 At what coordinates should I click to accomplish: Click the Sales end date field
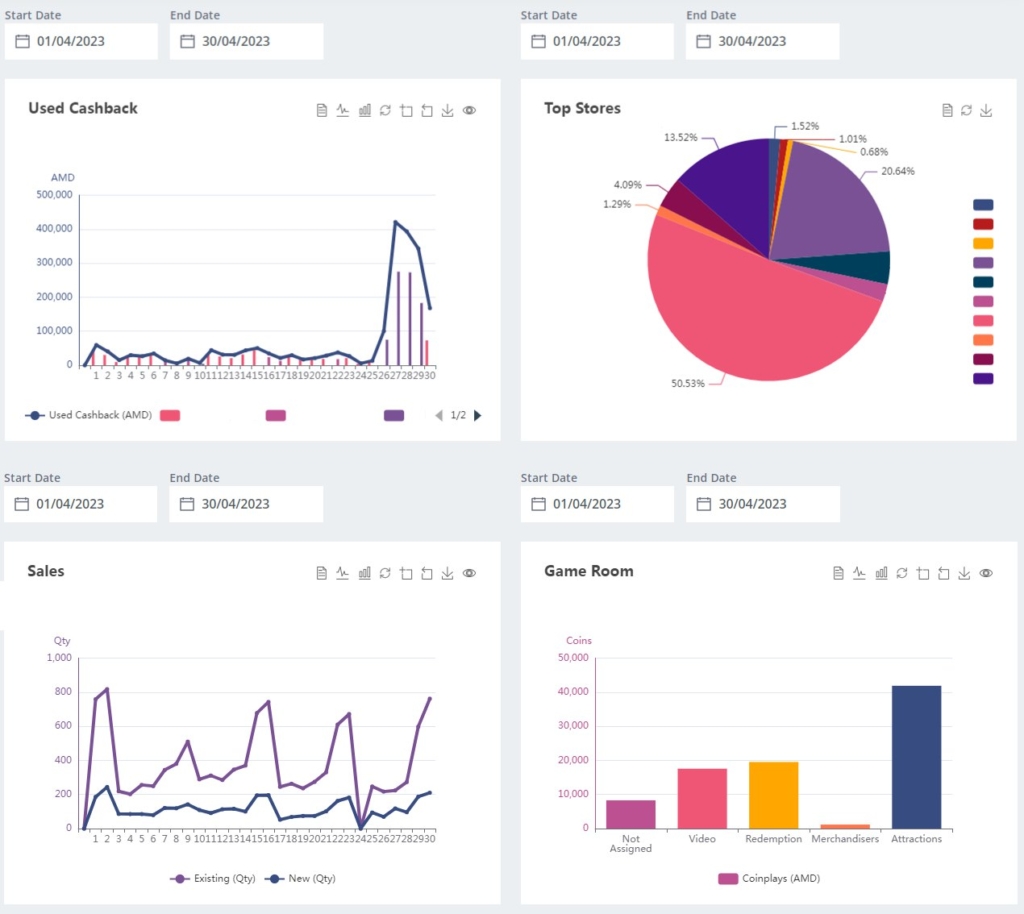click(246, 504)
